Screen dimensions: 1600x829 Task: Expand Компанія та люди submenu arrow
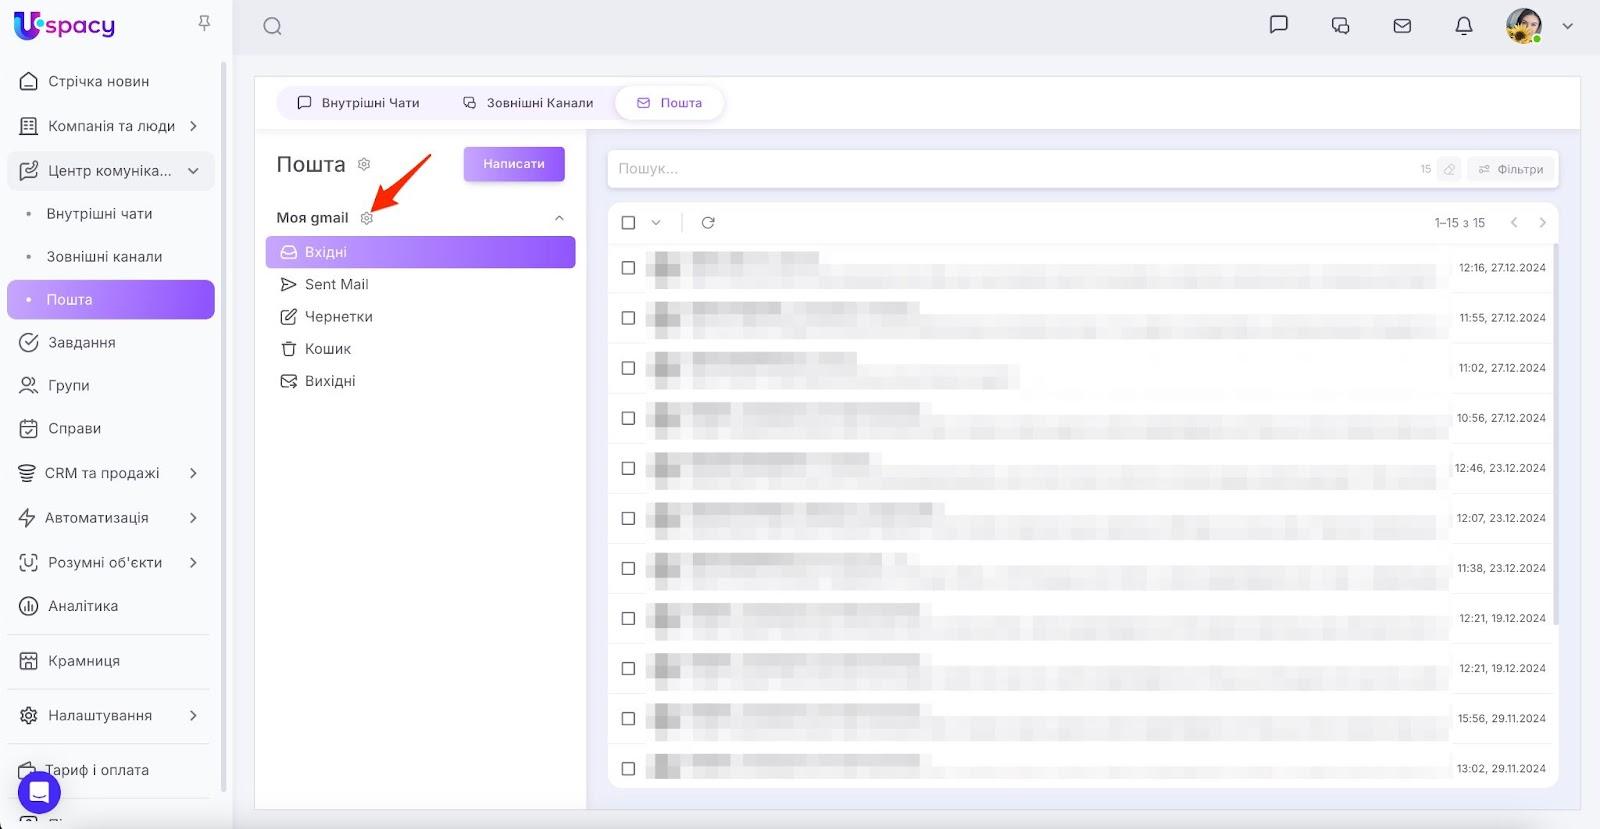coord(193,126)
